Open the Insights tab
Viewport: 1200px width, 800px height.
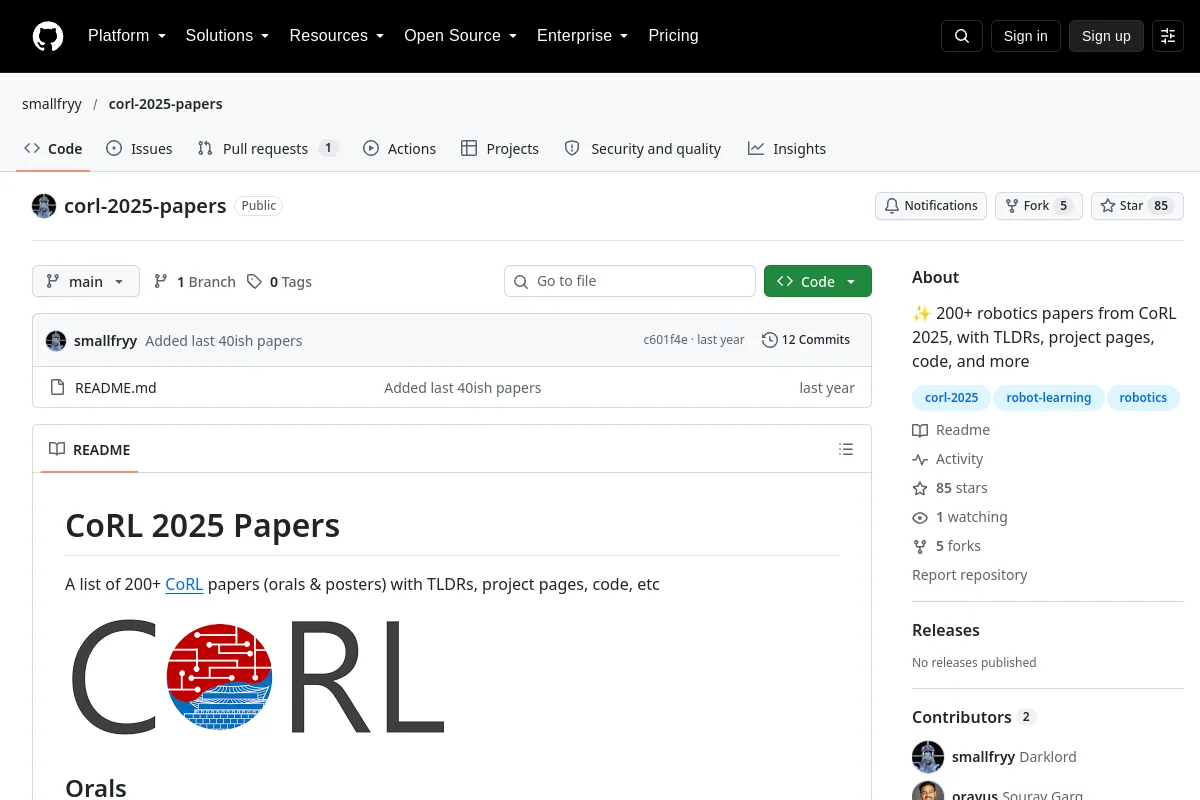coord(787,148)
